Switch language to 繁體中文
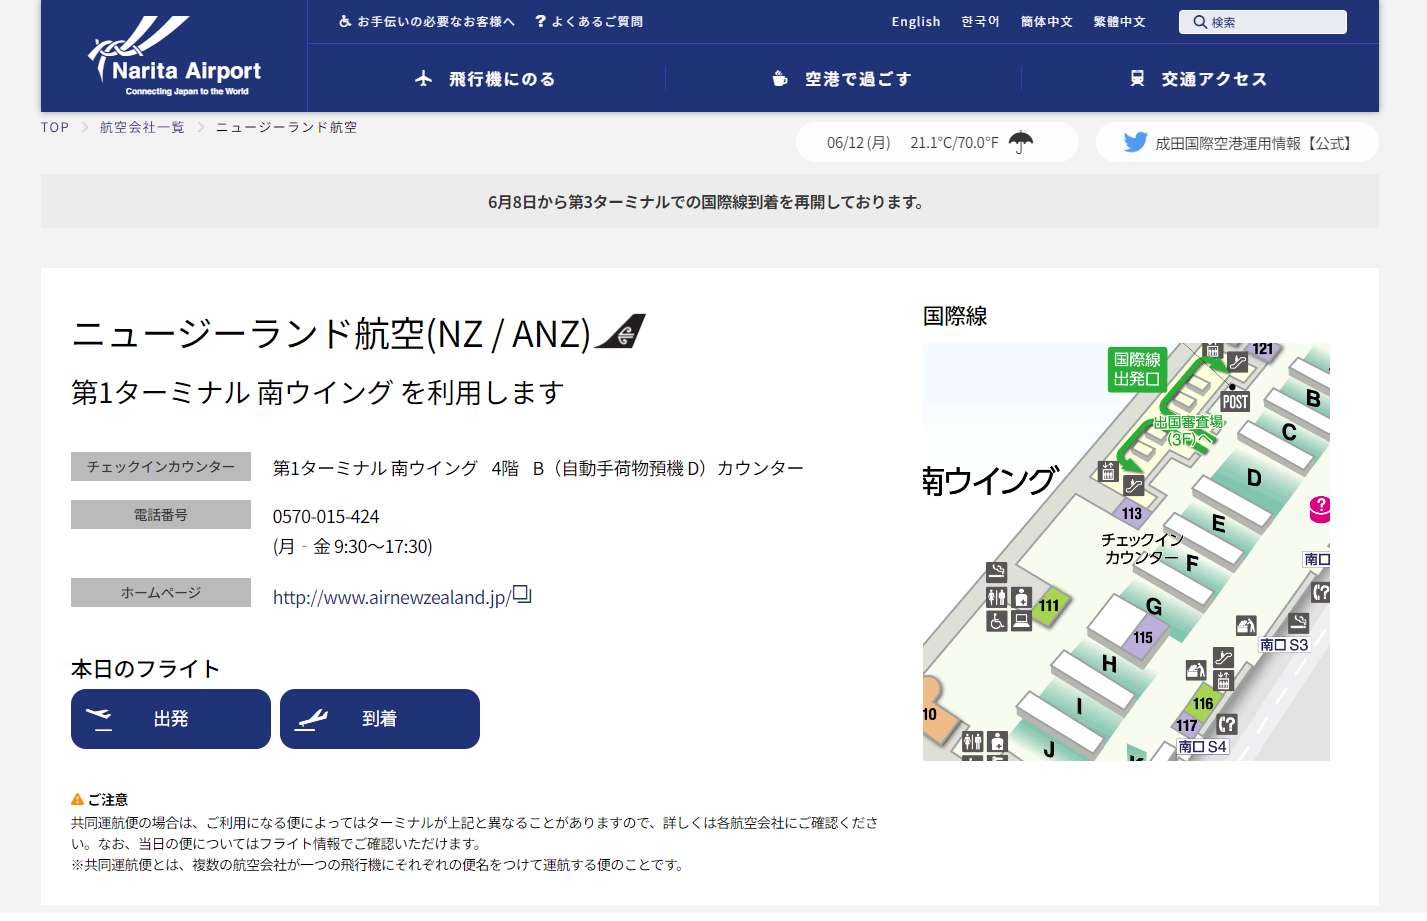Screen dimensions: 1427x921 click(x=1119, y=21)
